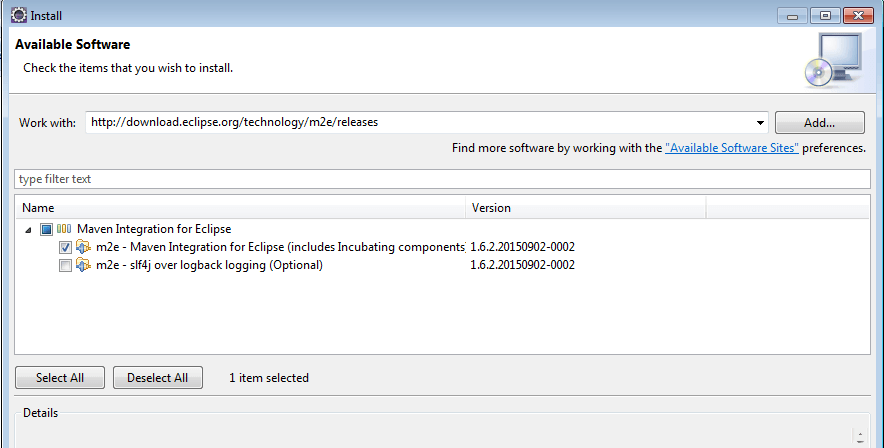884x448 pixels.
Task: Click the Maven Integration category icon
Action: pos(64,229)
